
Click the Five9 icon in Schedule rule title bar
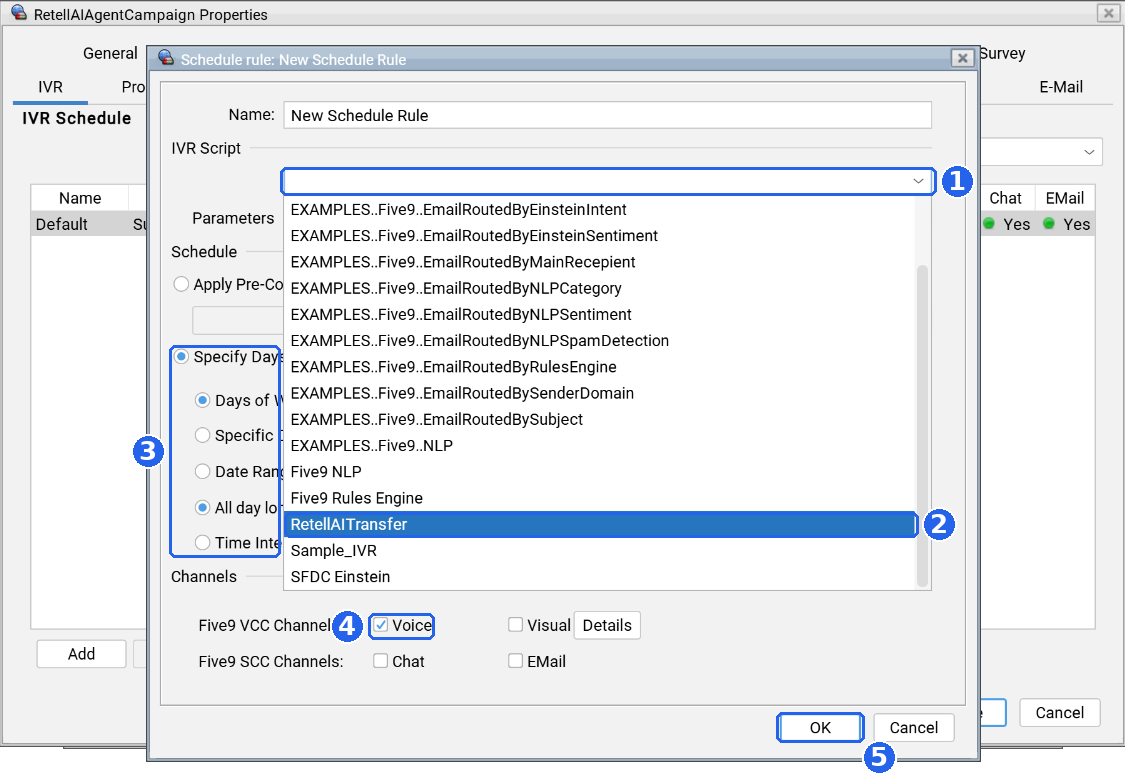[x=166, y=58]
